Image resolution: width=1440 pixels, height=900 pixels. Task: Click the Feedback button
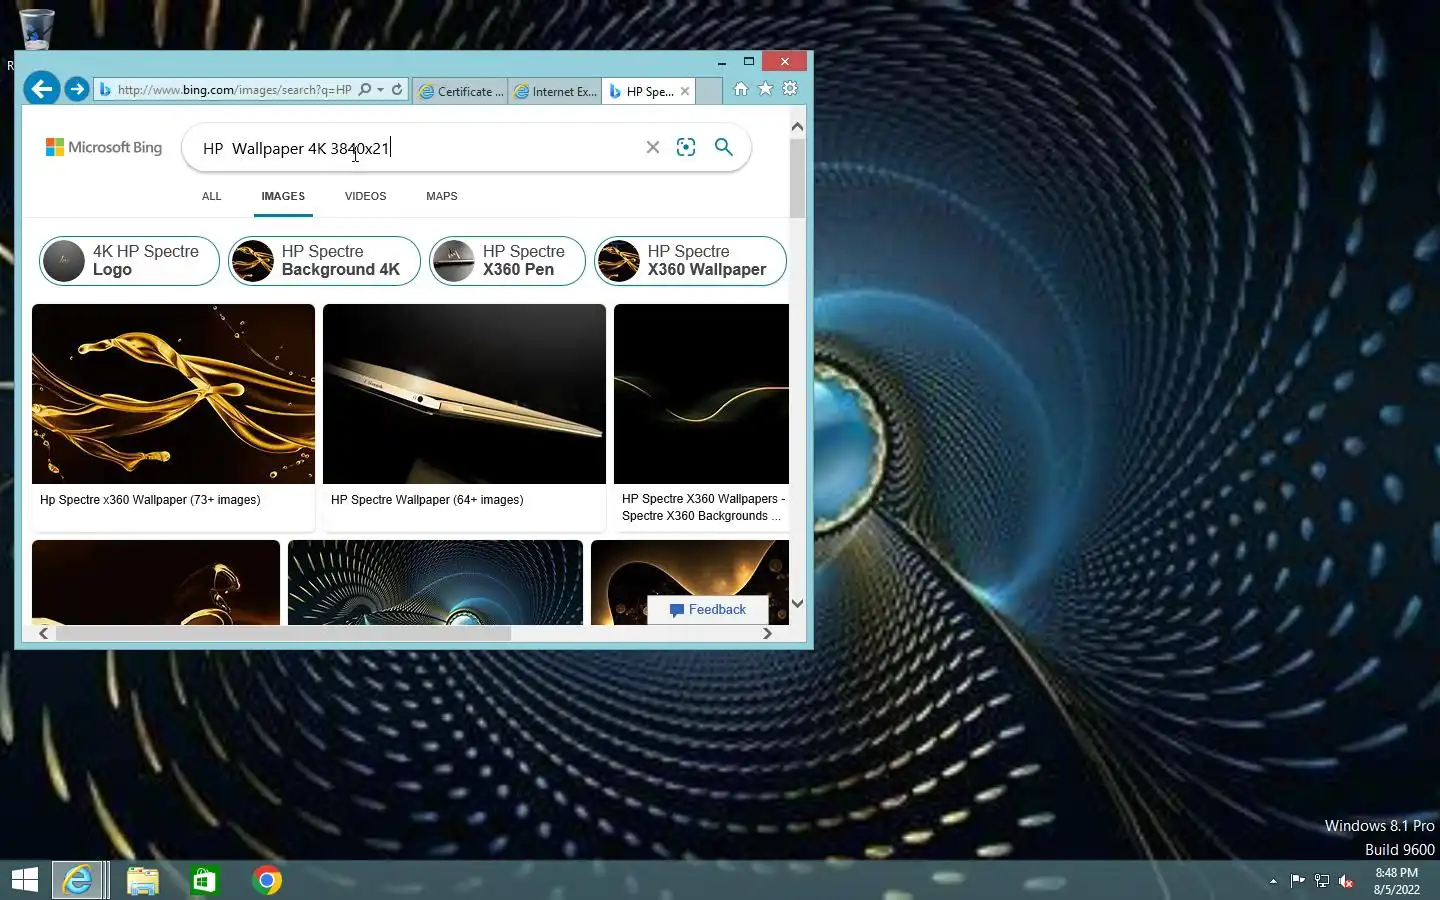pyautogui.click(x=708, y=610)
